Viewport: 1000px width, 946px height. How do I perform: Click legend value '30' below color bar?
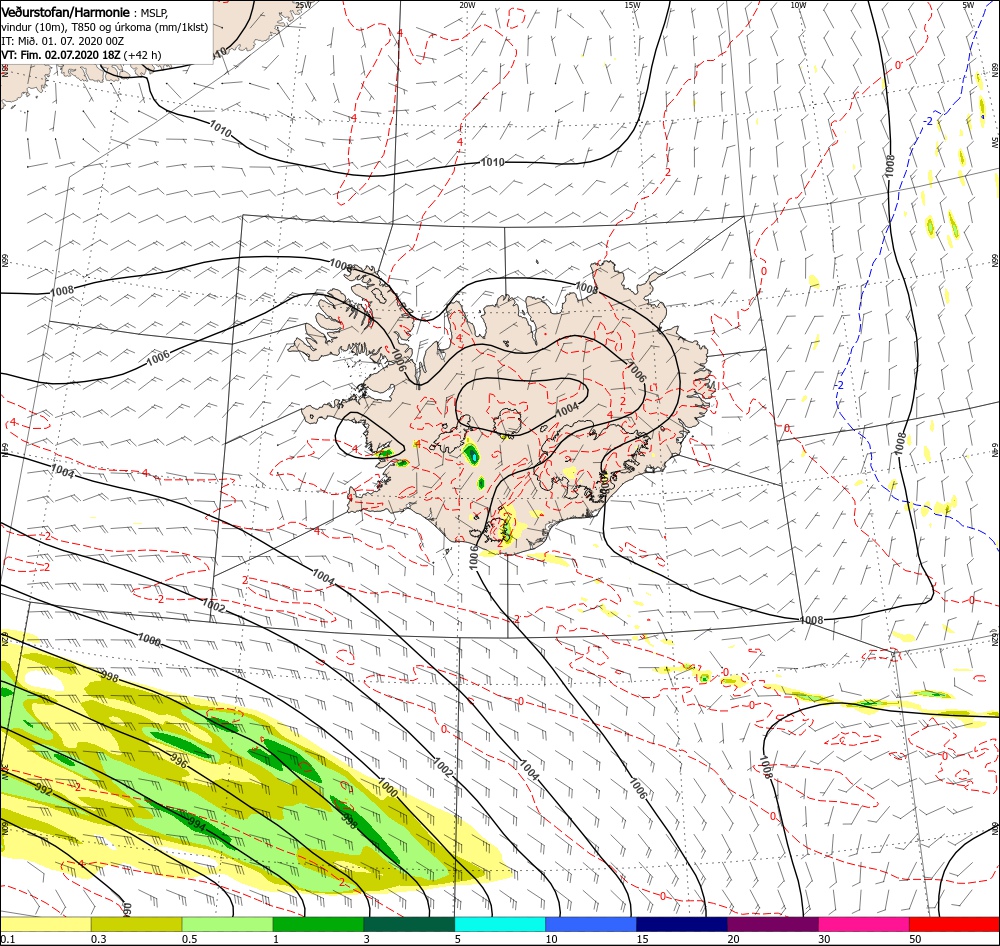click(x=824, y=939)
